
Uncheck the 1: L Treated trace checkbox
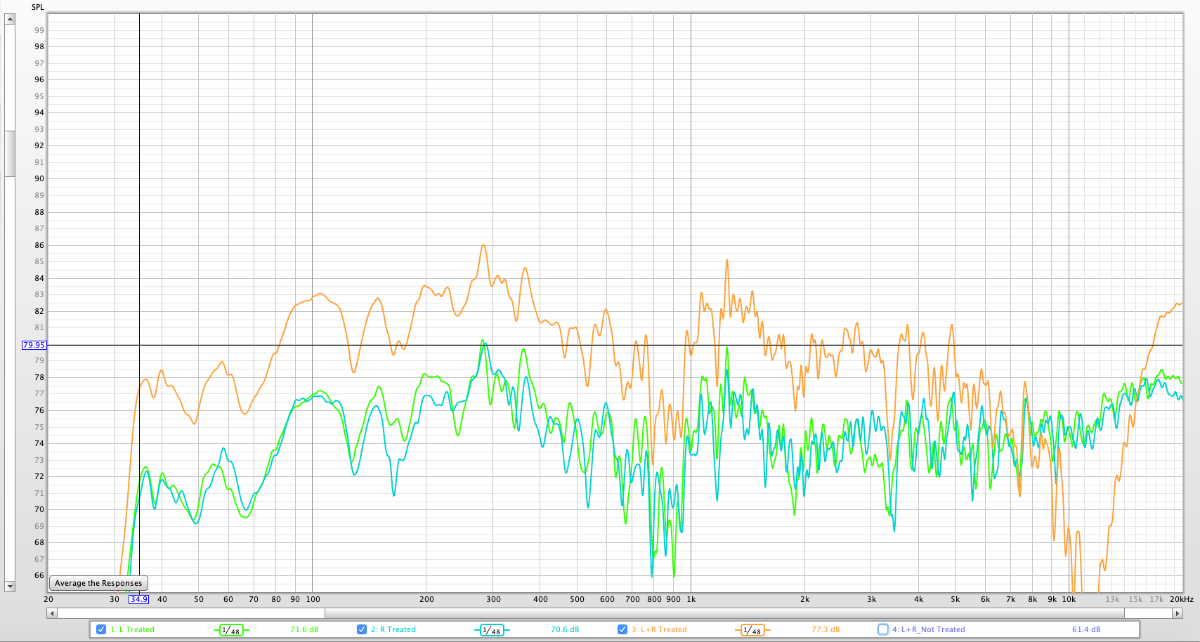(x=101, y=629)
